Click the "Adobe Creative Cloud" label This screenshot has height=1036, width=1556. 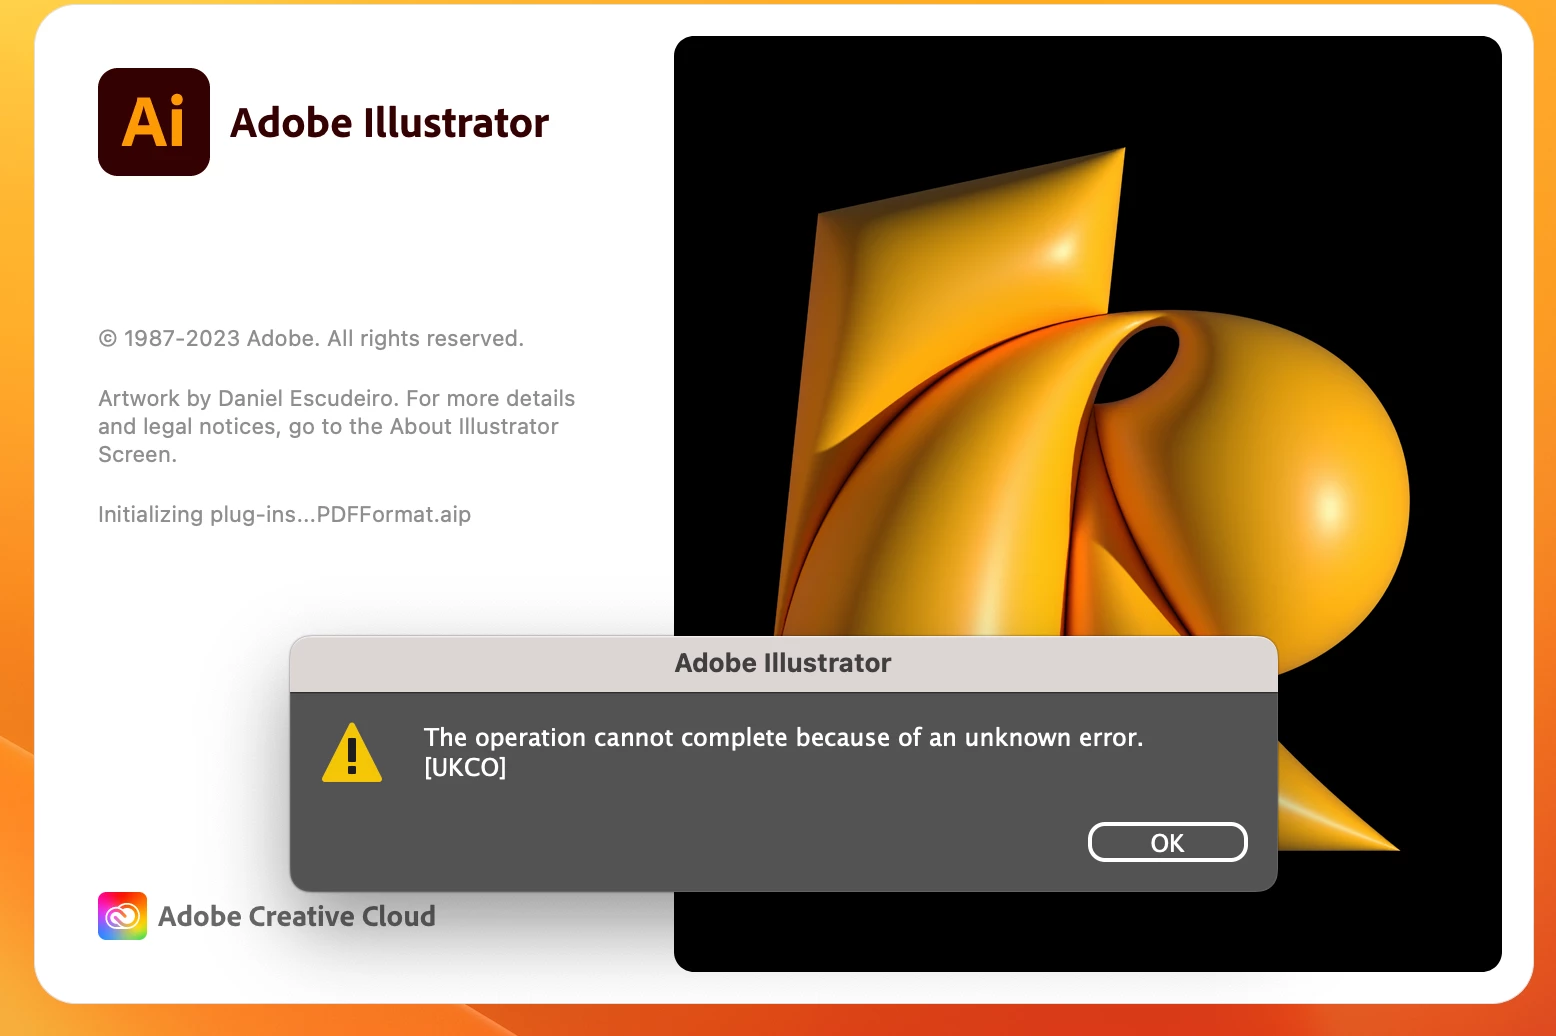[x=297, y=916]
